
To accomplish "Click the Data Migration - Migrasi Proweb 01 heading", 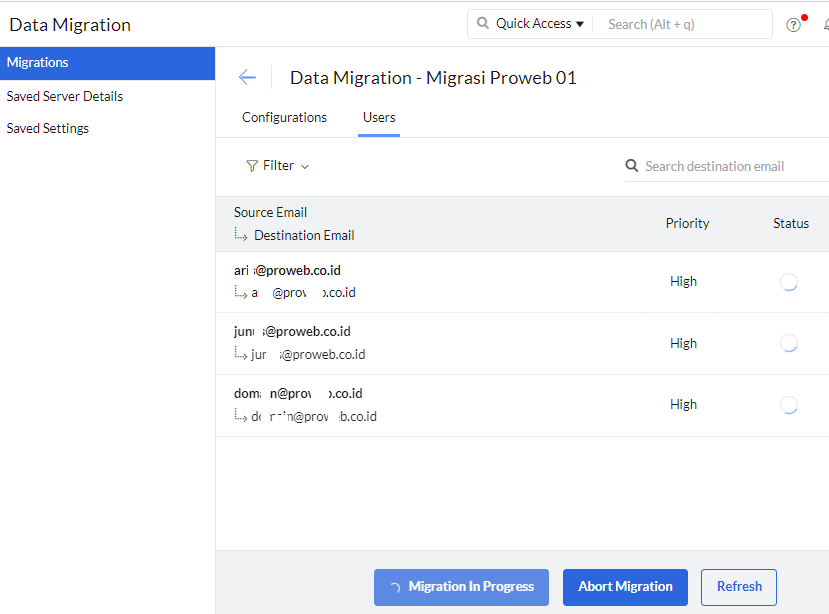I will [x=433, y=78].
